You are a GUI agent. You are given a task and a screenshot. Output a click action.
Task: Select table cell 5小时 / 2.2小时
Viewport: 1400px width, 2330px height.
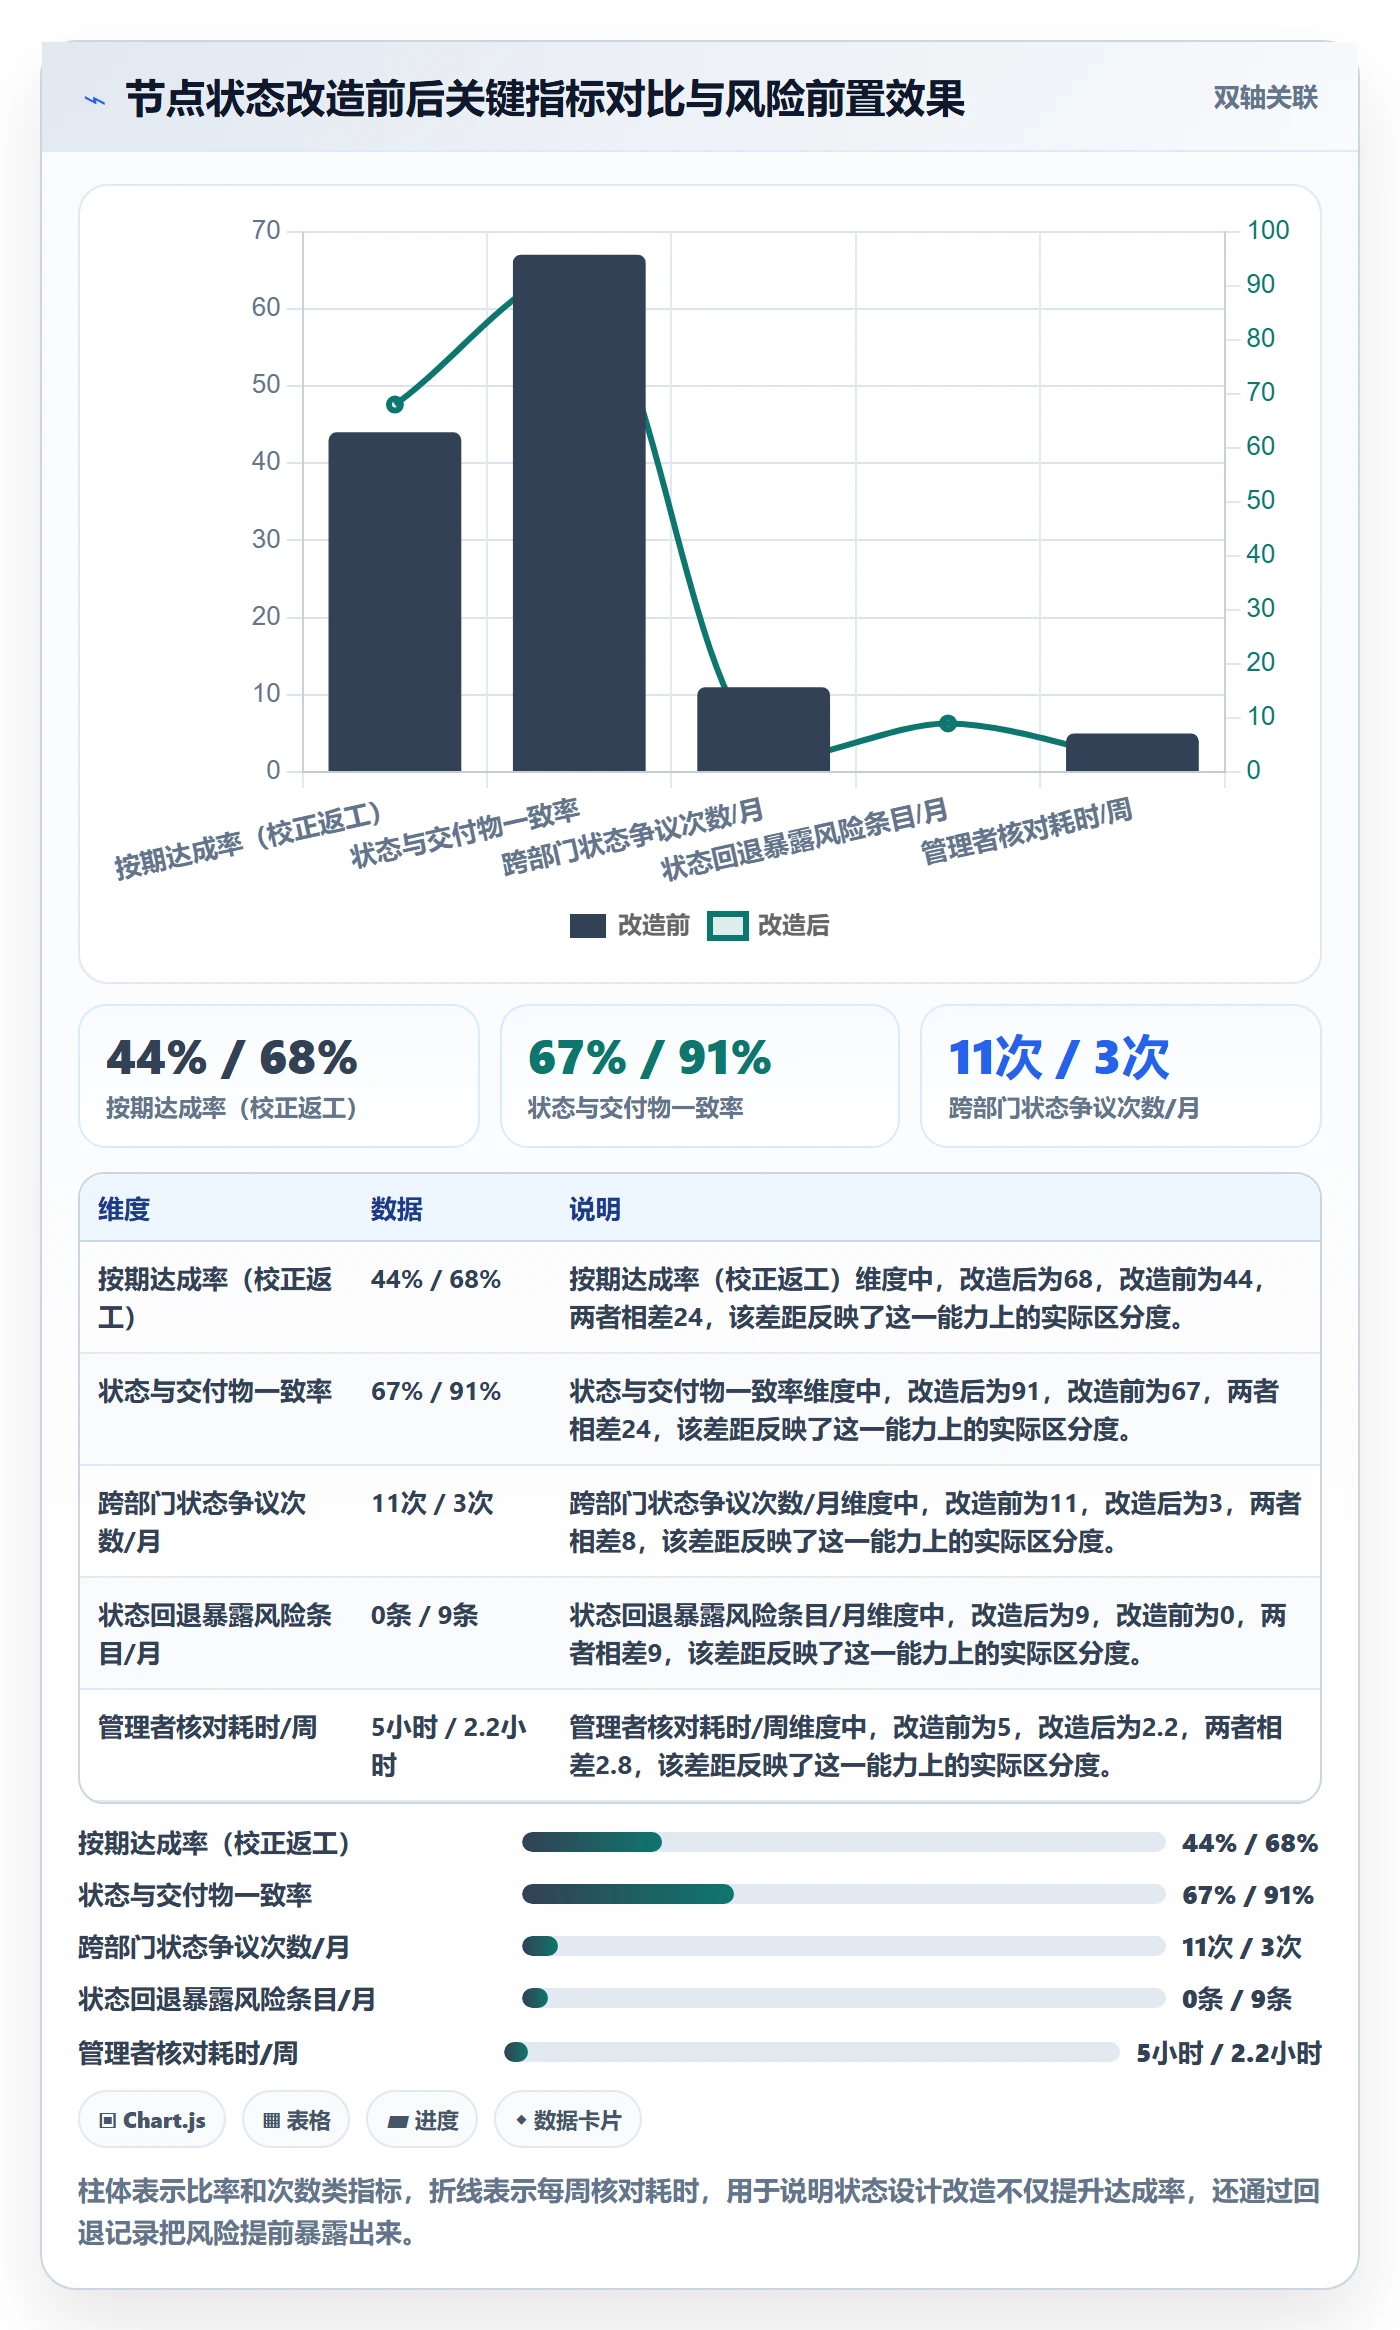tap(449, 1746)
